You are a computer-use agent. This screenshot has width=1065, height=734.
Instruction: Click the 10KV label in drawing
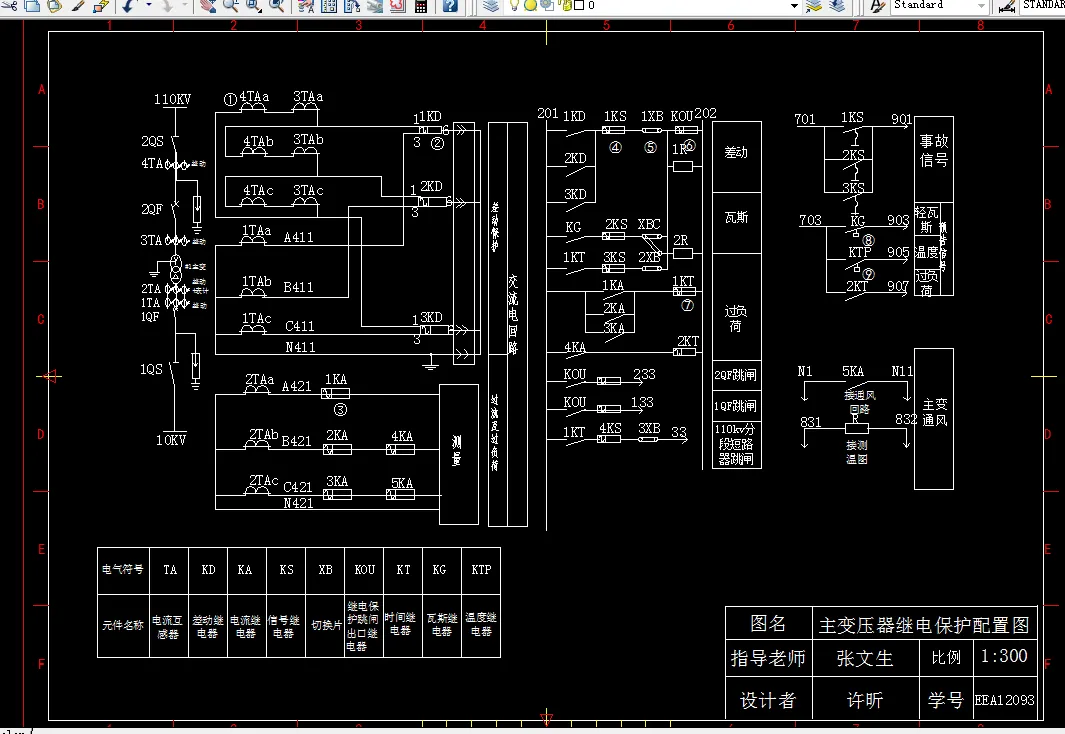[x=171, y=440]
